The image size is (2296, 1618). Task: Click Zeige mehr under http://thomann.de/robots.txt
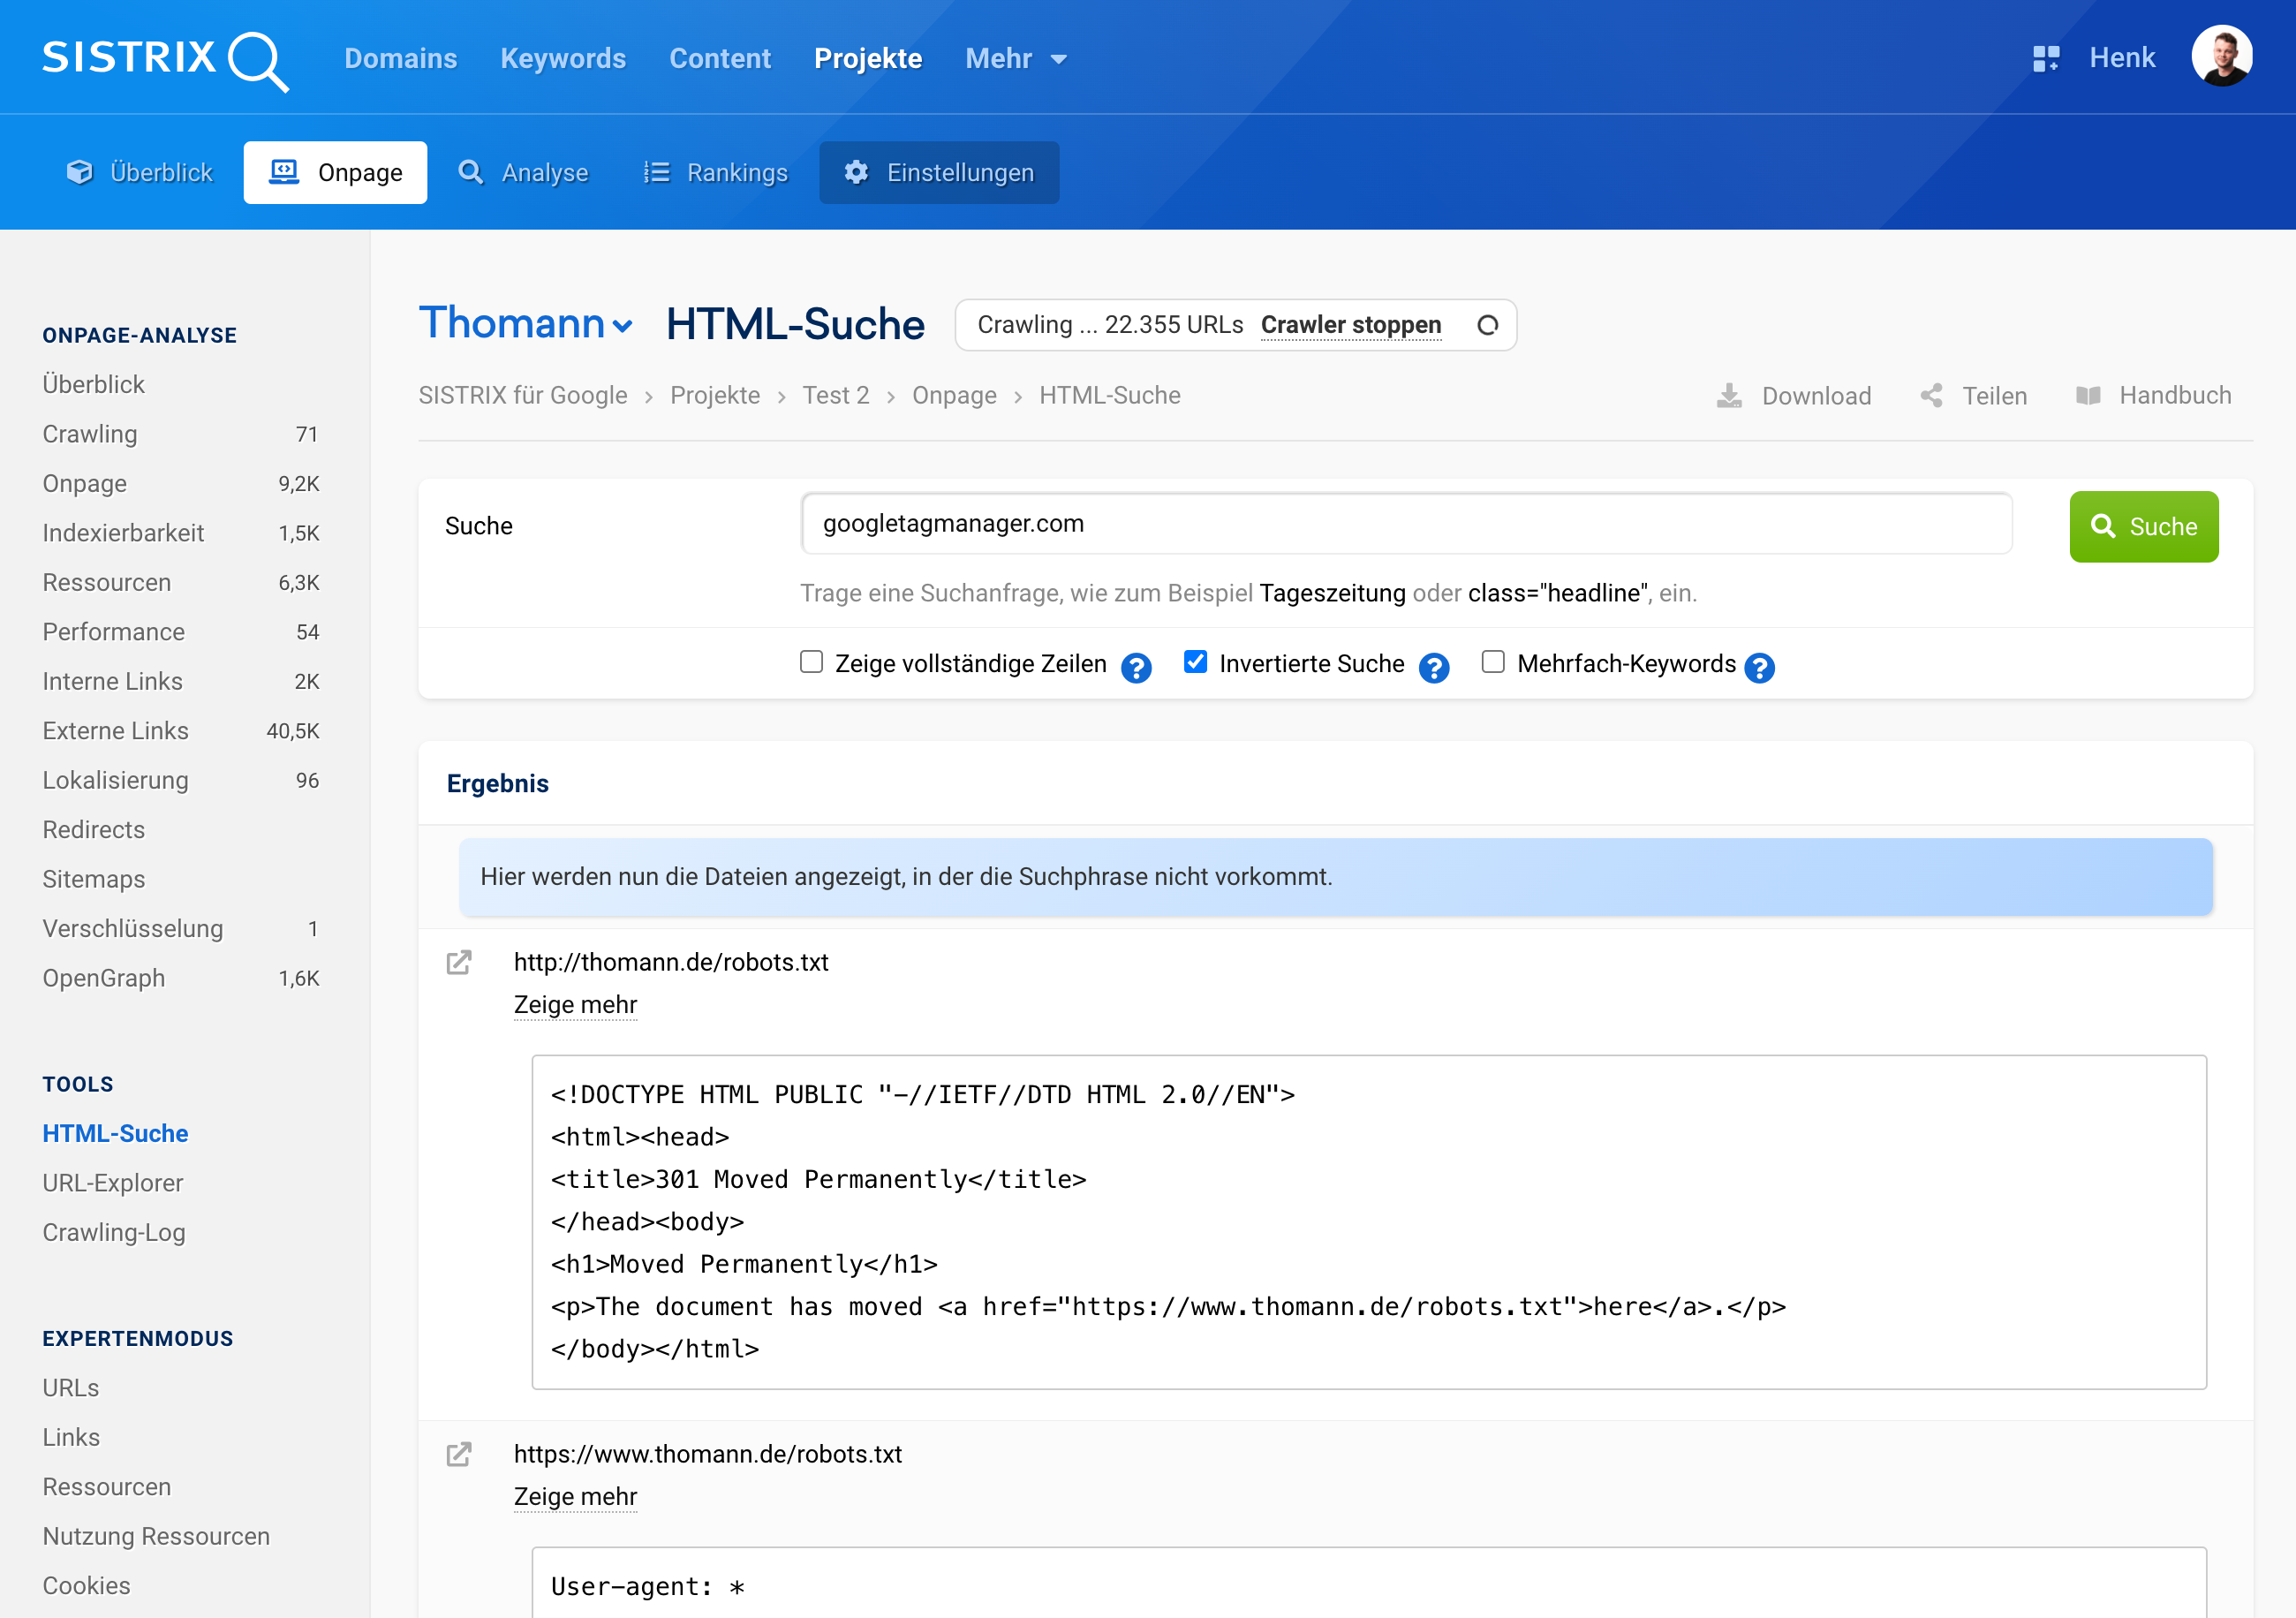coord(575,1004)
